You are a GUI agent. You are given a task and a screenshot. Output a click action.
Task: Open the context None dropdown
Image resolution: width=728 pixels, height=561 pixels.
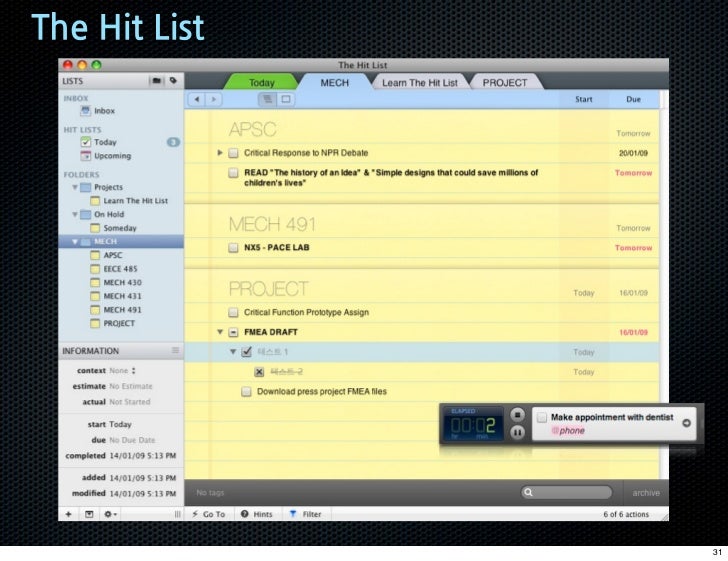click(123, 371)
